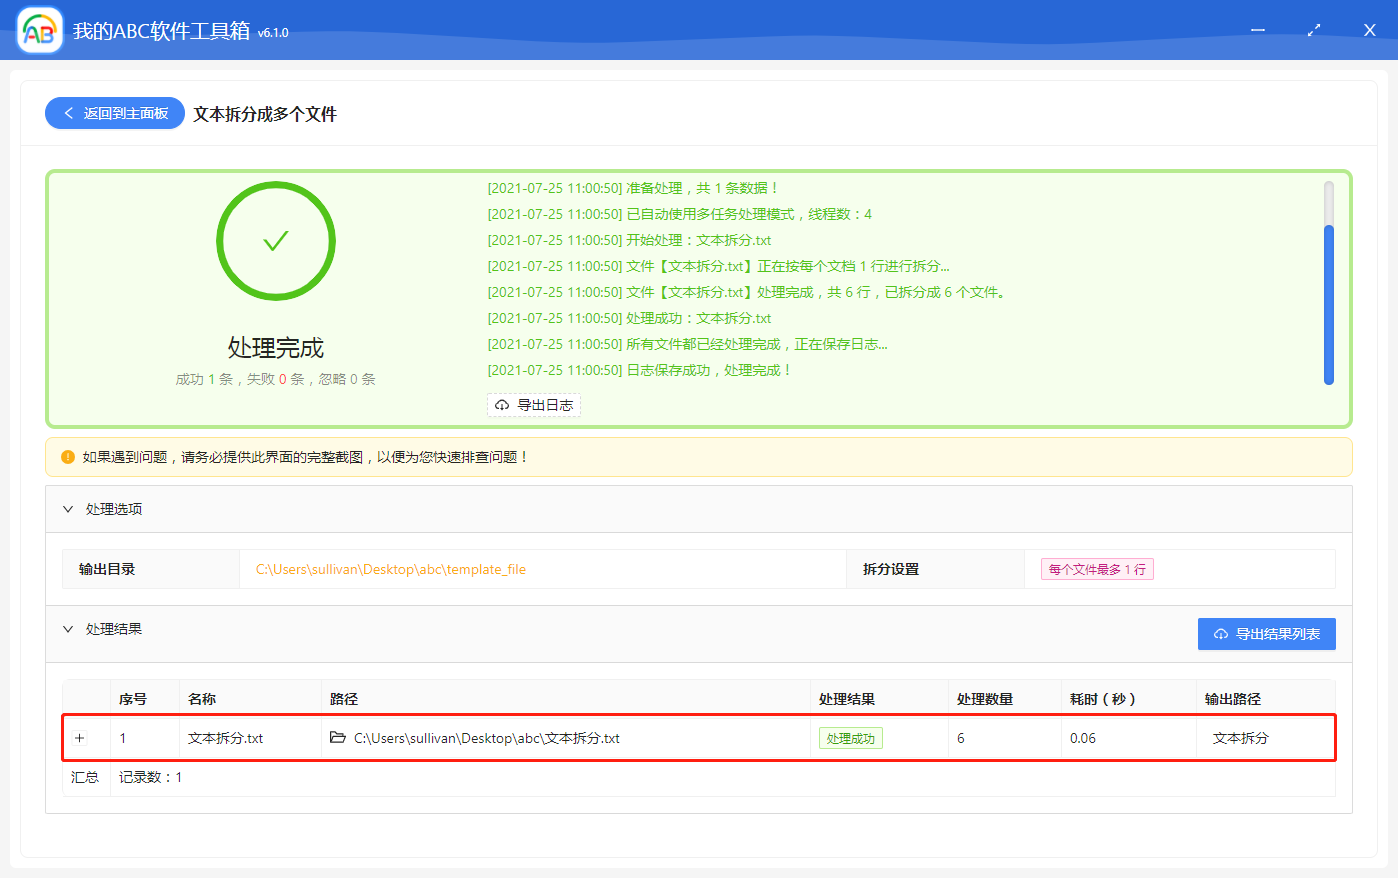
Task: Click the orange warning icon in notice banner
Action: pyautogui.click(x=67, y=456)
